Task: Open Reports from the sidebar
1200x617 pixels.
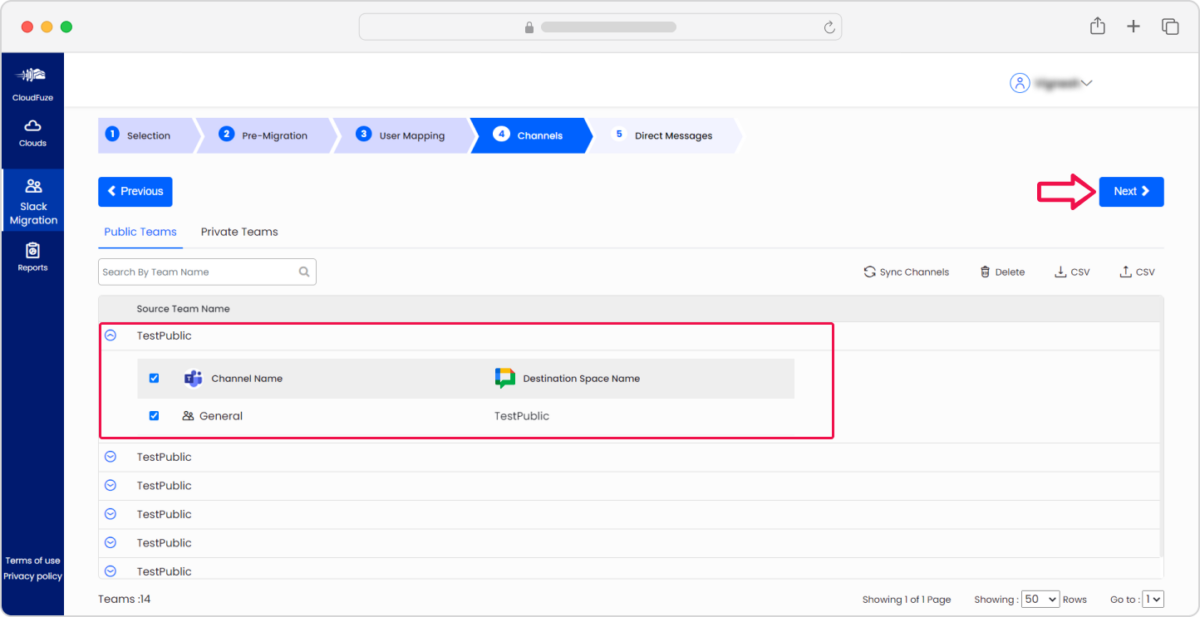Action: pos(33,257)
